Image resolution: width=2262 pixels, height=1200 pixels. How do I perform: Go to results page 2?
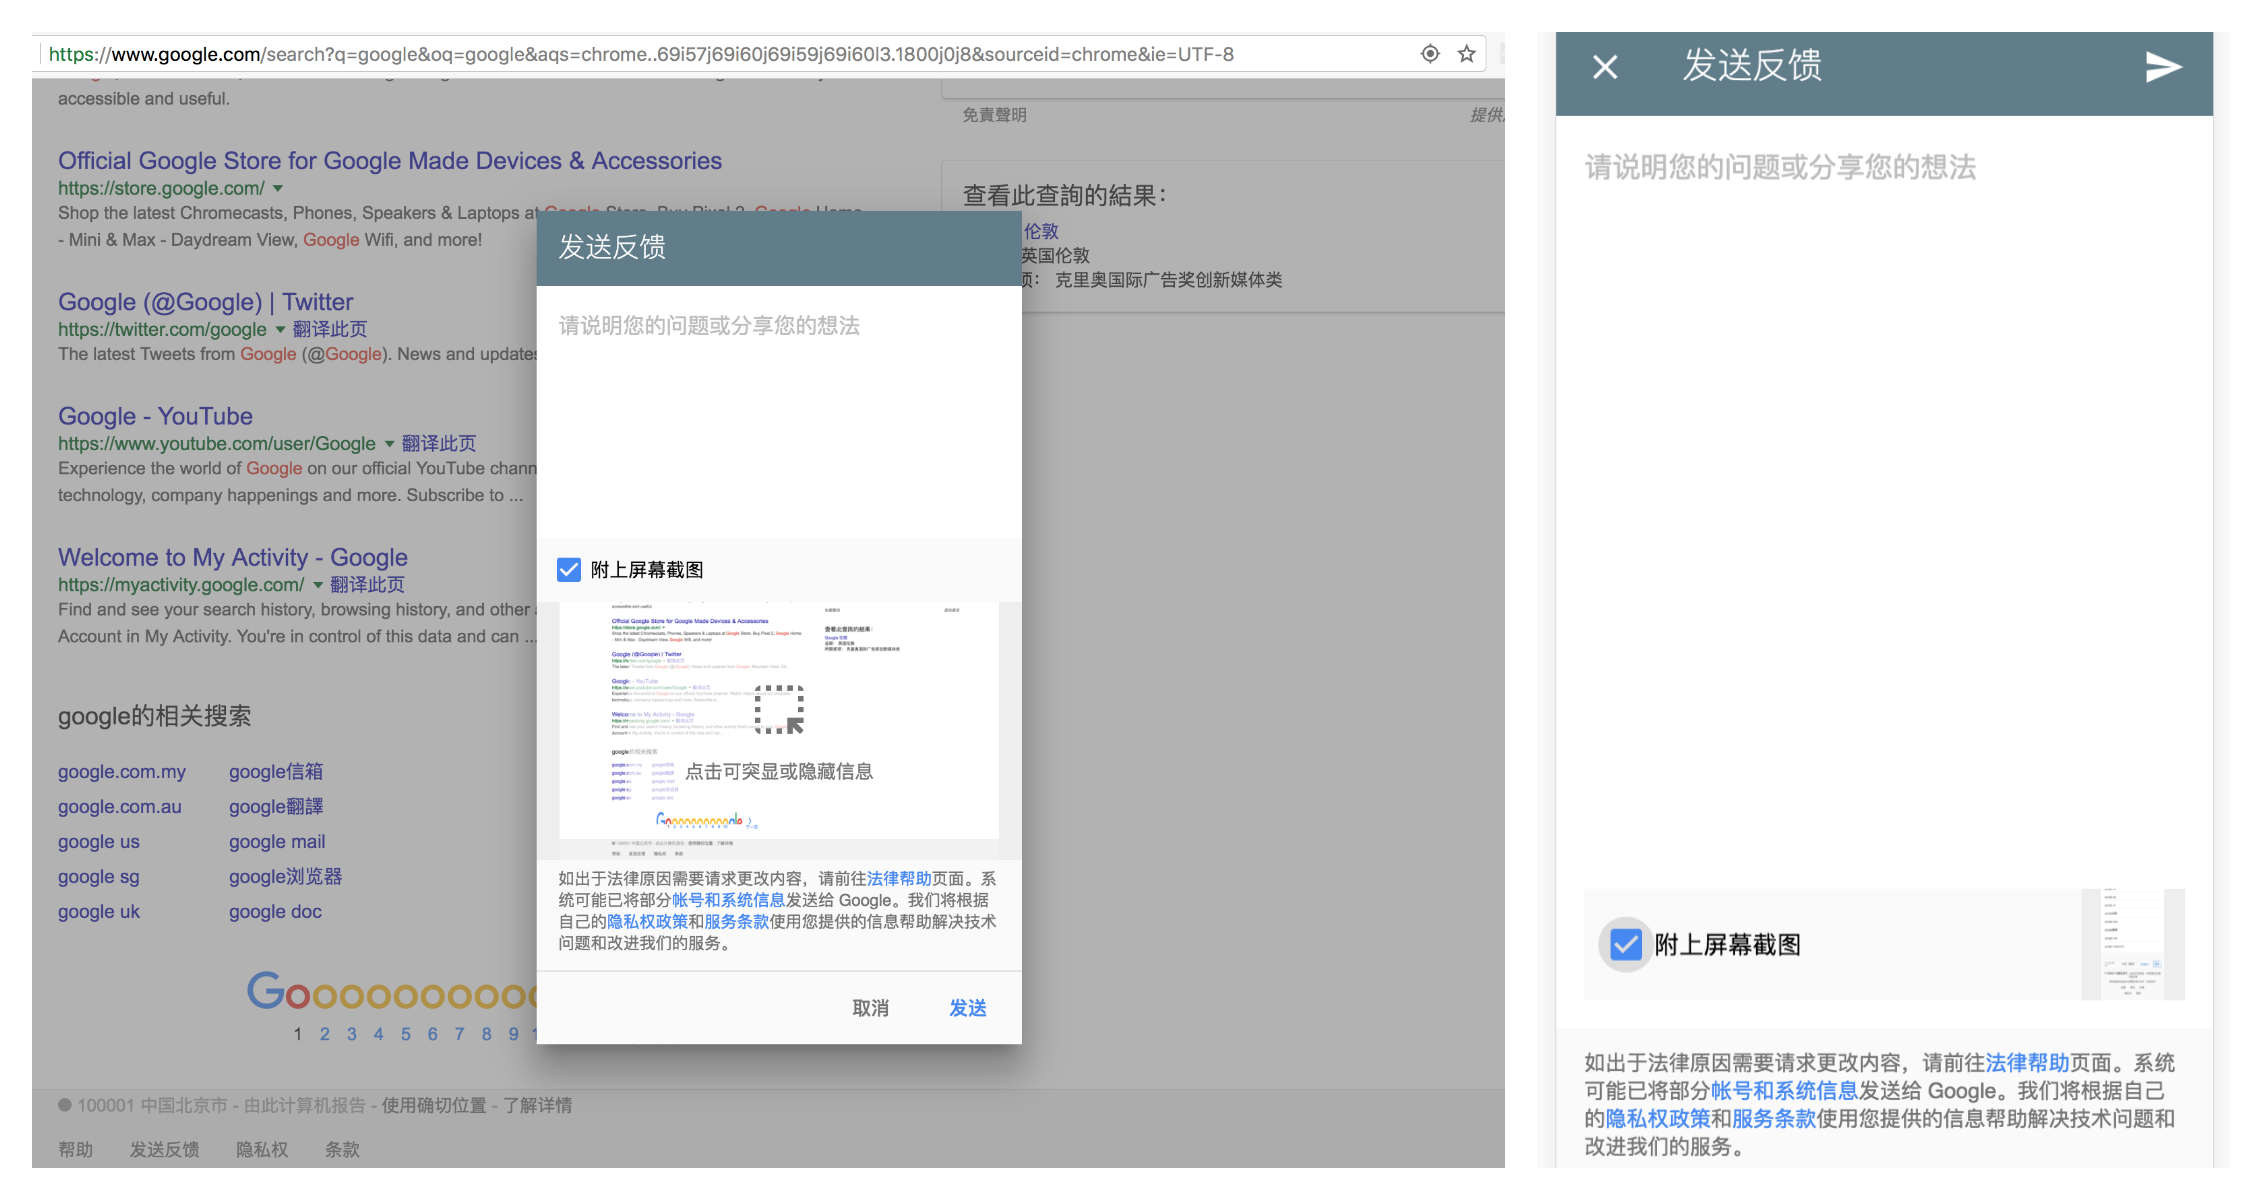point(325,1034)
